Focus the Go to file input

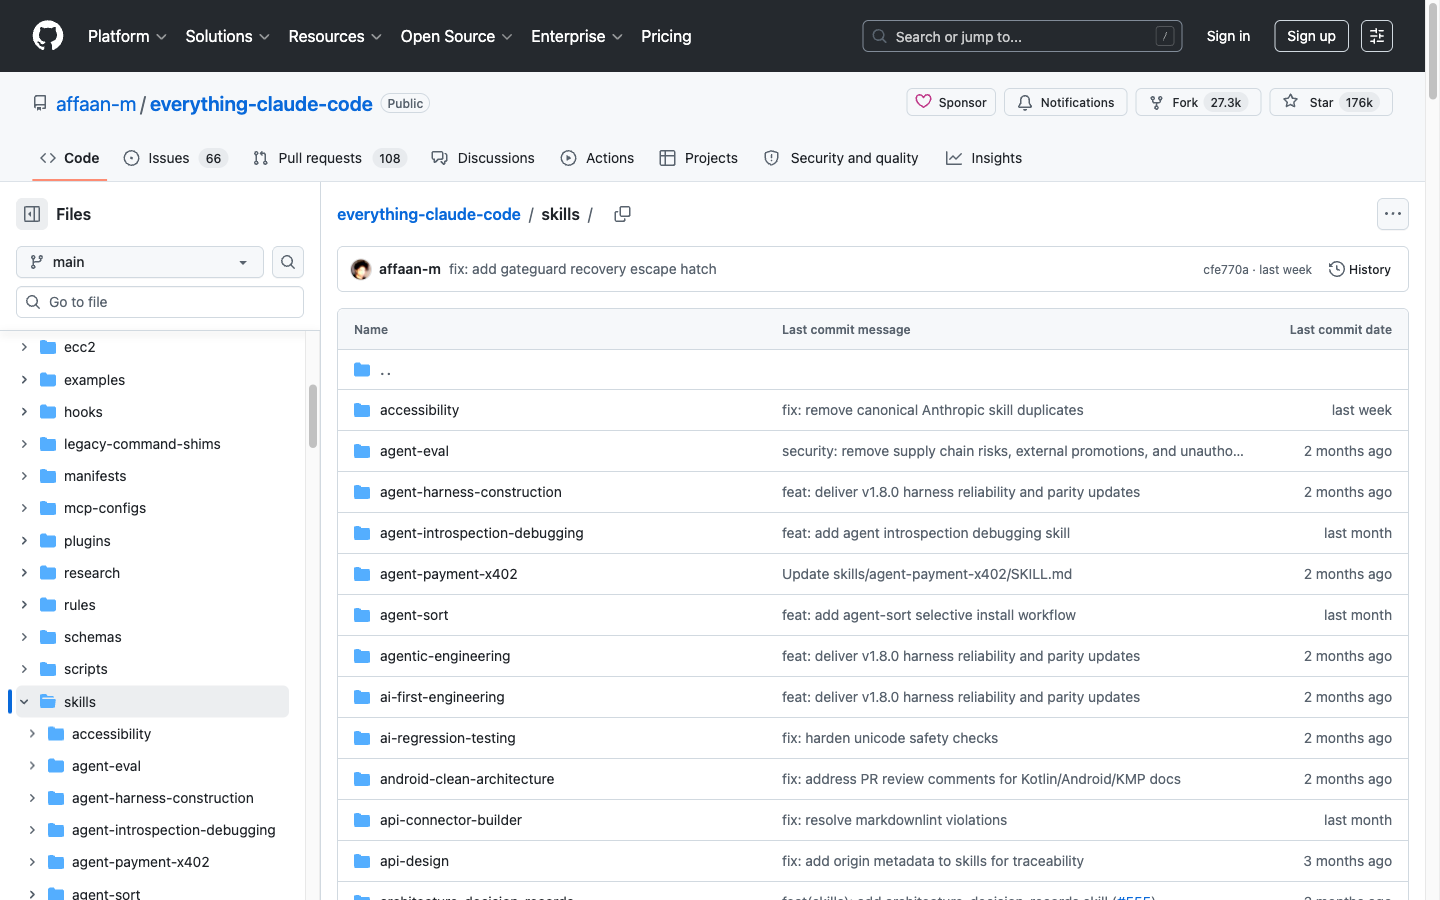pyautogui.click(x=160, y=302)
